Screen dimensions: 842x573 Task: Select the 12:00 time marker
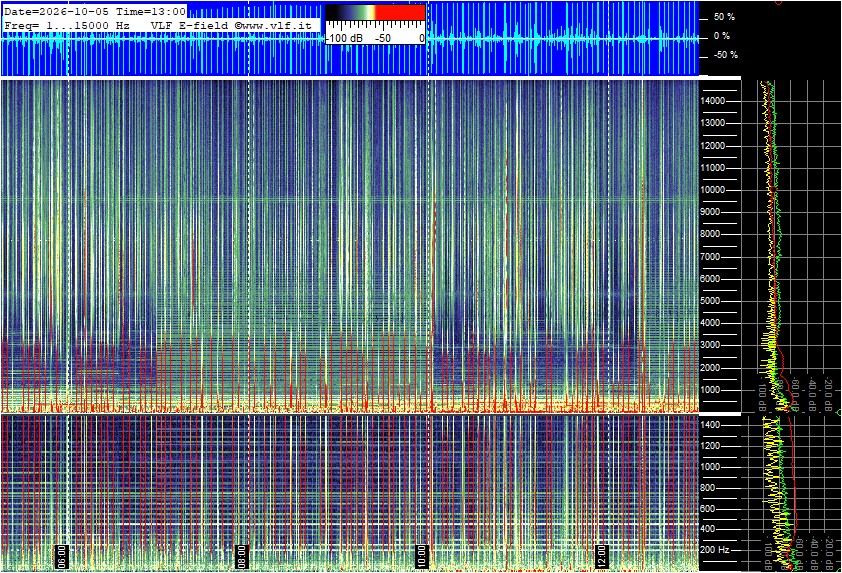(601, 556)
